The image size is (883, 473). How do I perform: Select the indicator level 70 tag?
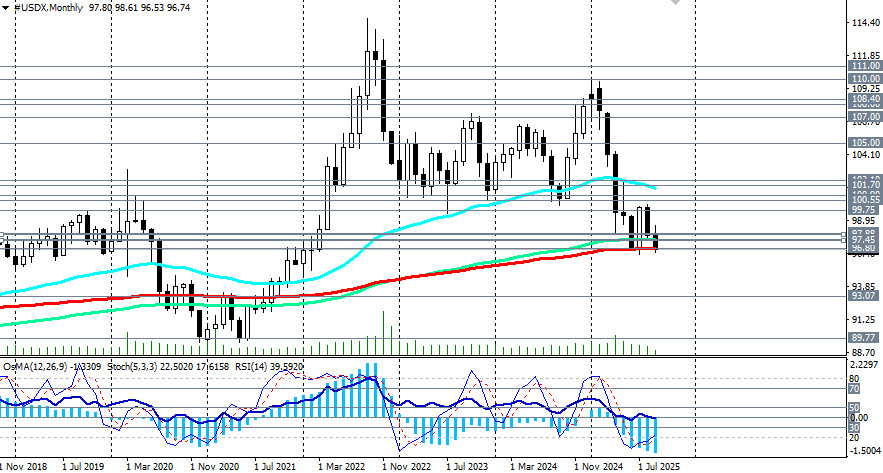click(854, 389)
